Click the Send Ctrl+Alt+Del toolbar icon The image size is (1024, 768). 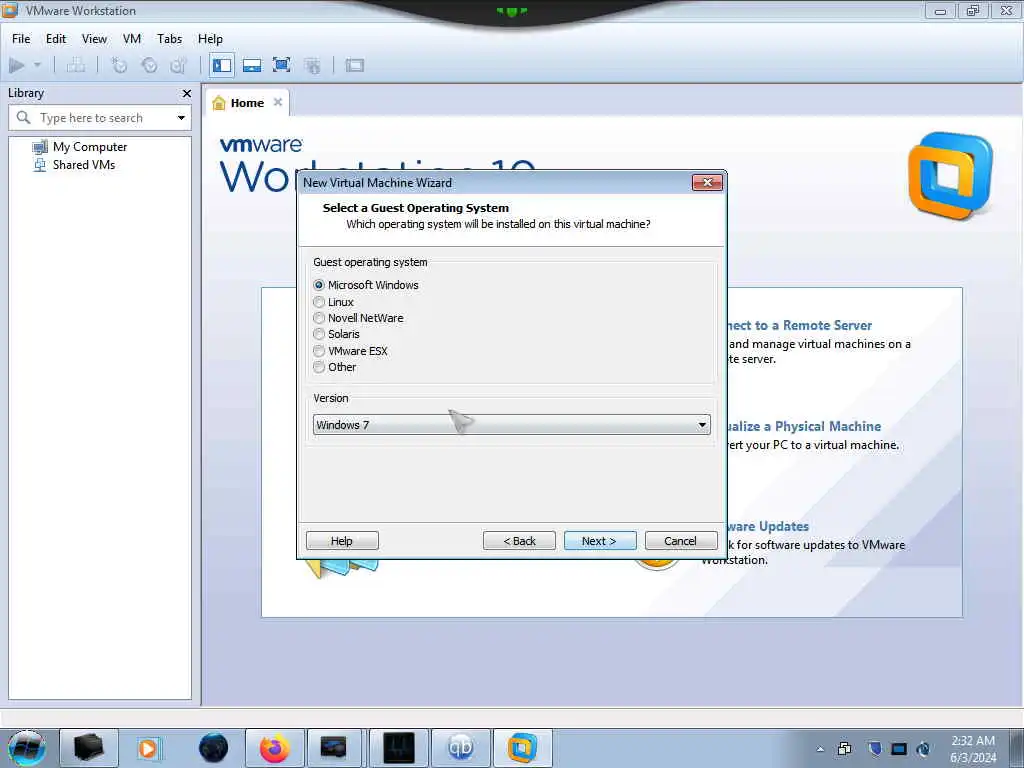point(76,65)
